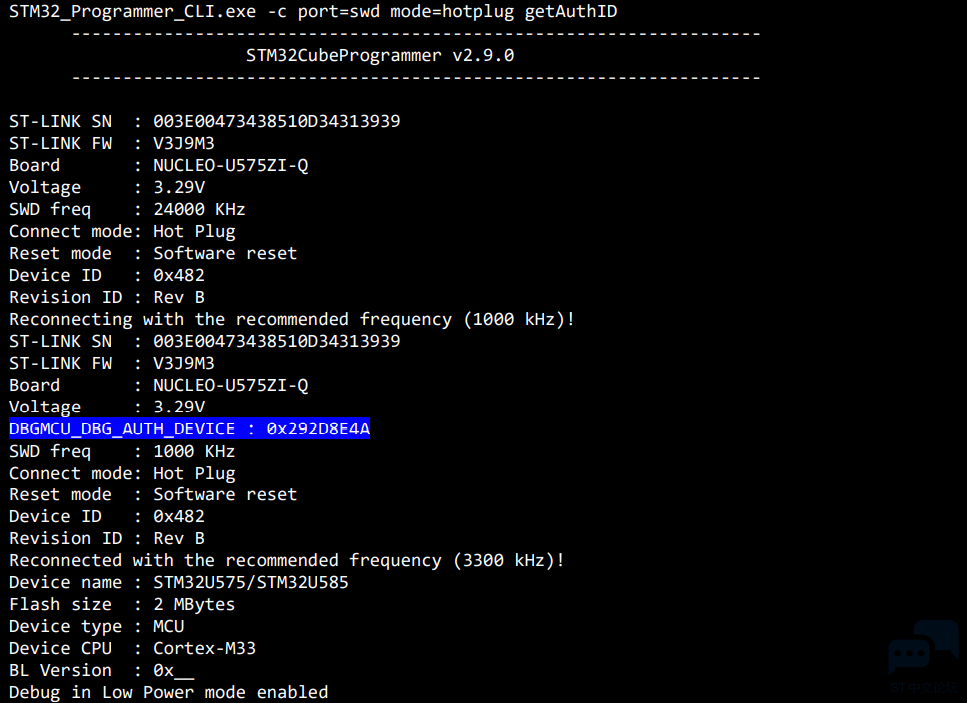The image size is (967, 703).
Task: Click the STM32CubeProgrammer v2.9.0 title
Action: pos(380,56)
